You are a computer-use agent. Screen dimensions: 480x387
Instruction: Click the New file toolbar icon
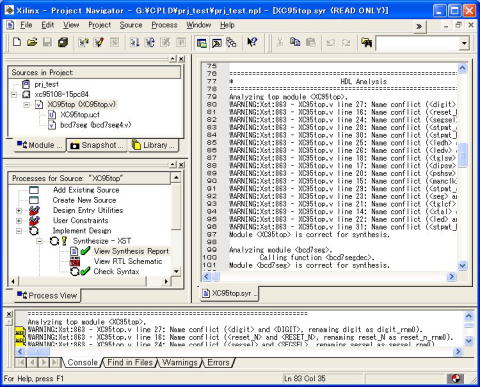click(17, 42)
